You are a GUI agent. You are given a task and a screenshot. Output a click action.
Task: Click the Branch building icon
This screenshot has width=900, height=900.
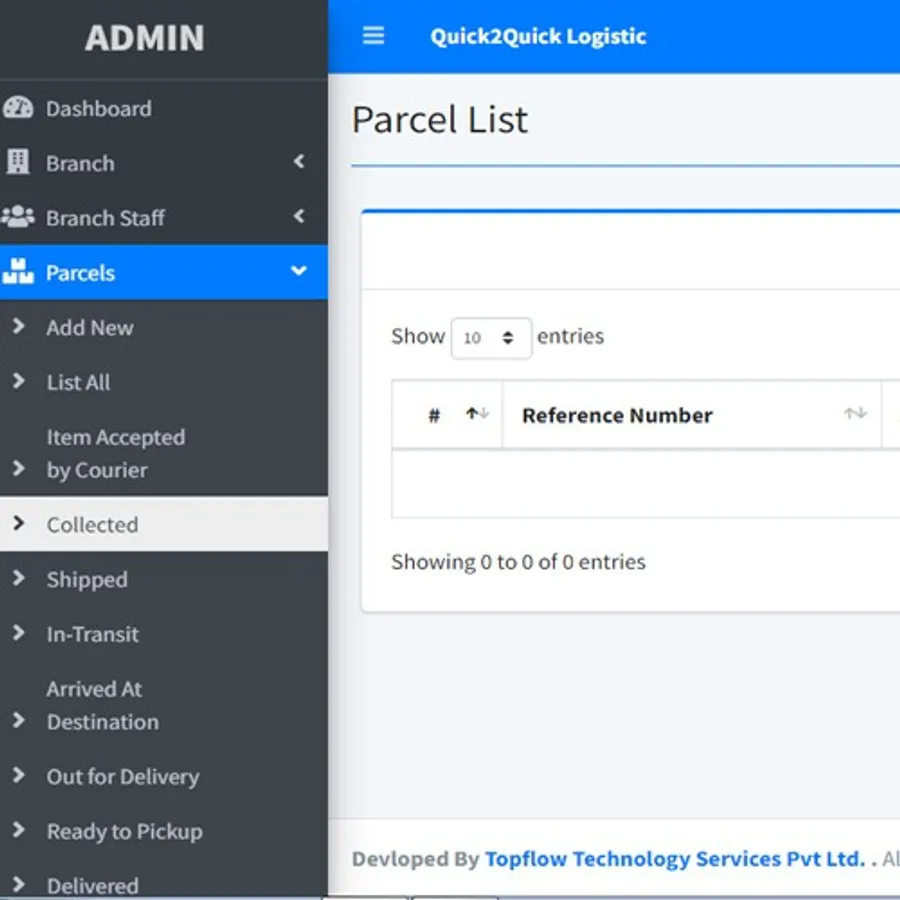tap(18, 162)
